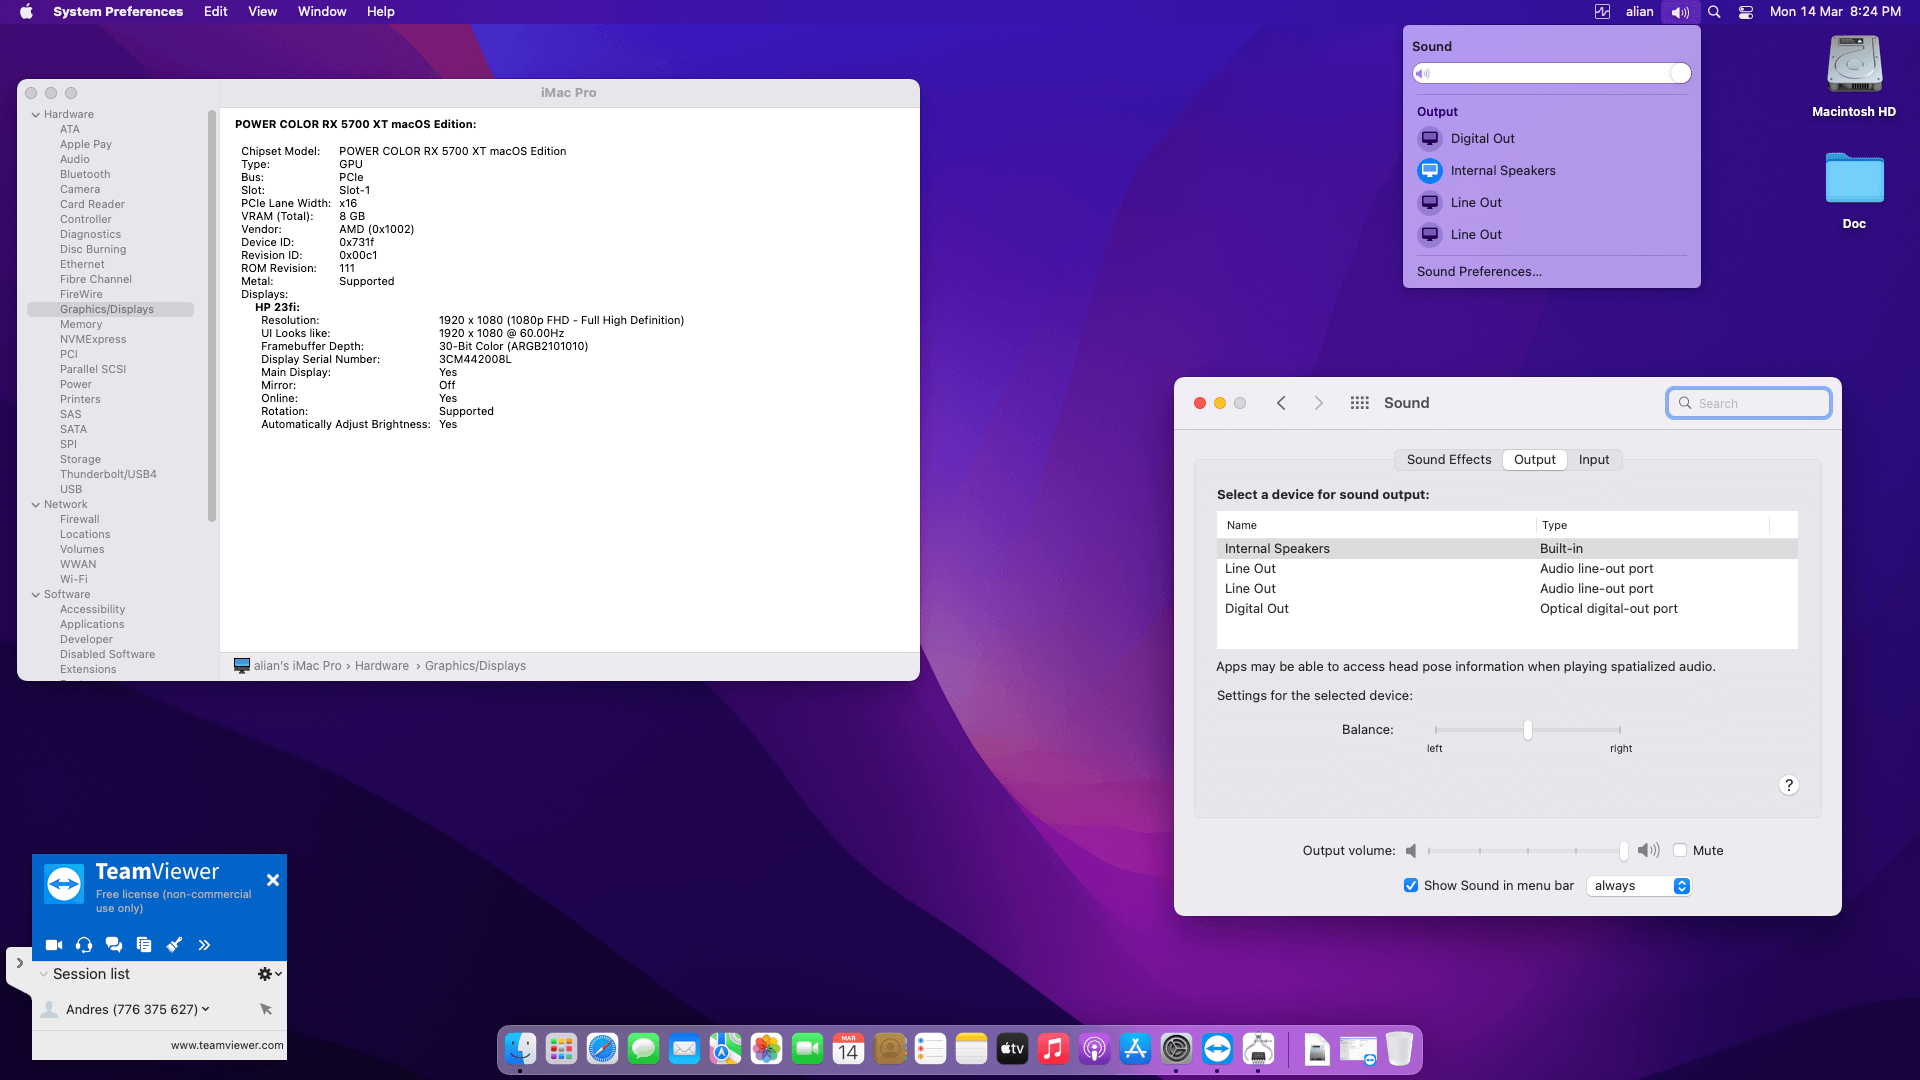Open Spotlight search in menu bar
This screenshot has width=1920, height=1080.
click(x=1714, y=12)
